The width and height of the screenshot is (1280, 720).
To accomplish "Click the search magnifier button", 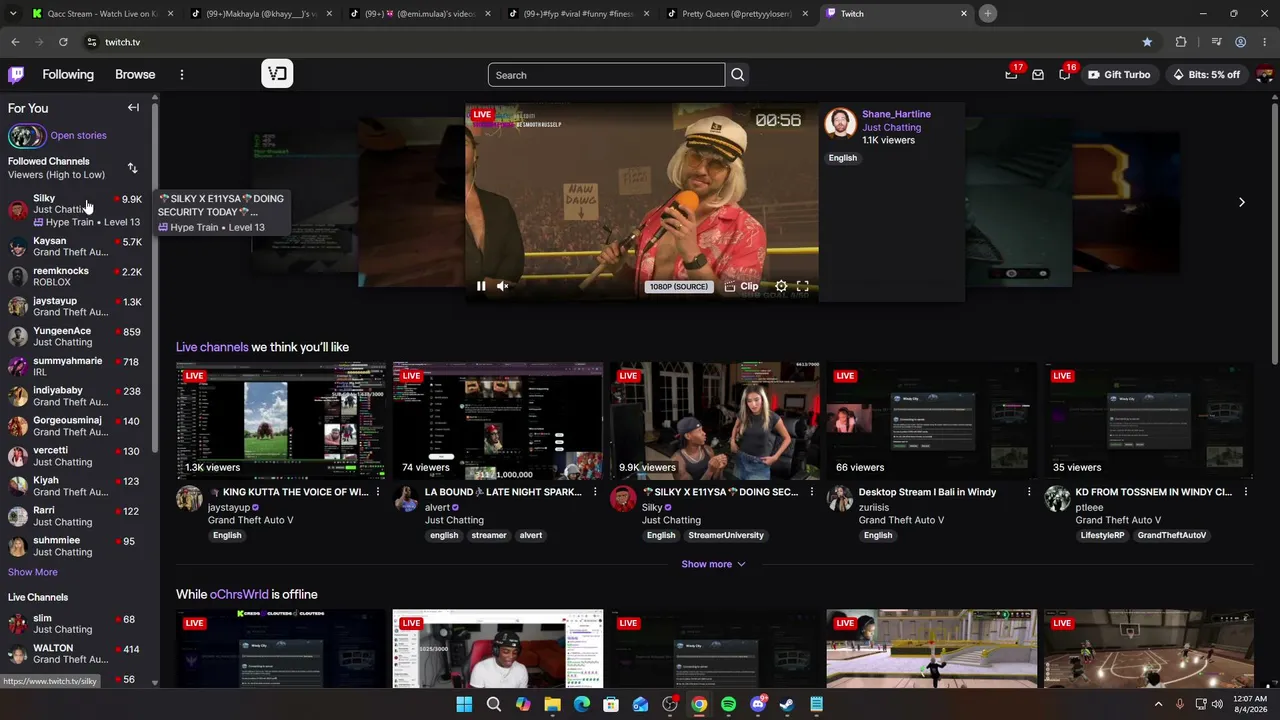I will point(738,75).
